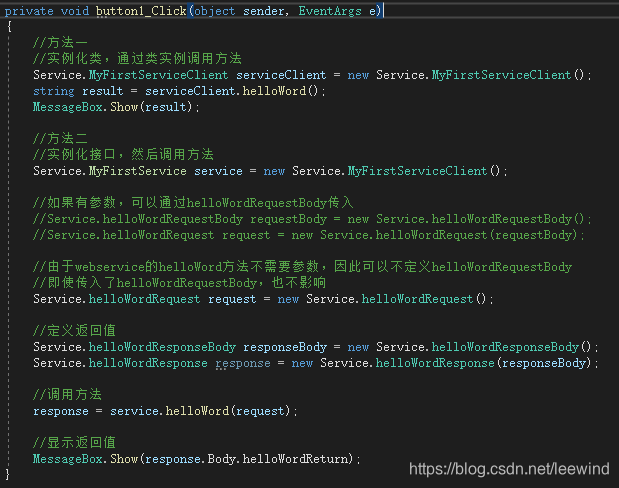Click the comment '//即使传入了helloWordRequestBody，也不影响'
Viewport: 619px width, 488px height.
tap(180, 283)
